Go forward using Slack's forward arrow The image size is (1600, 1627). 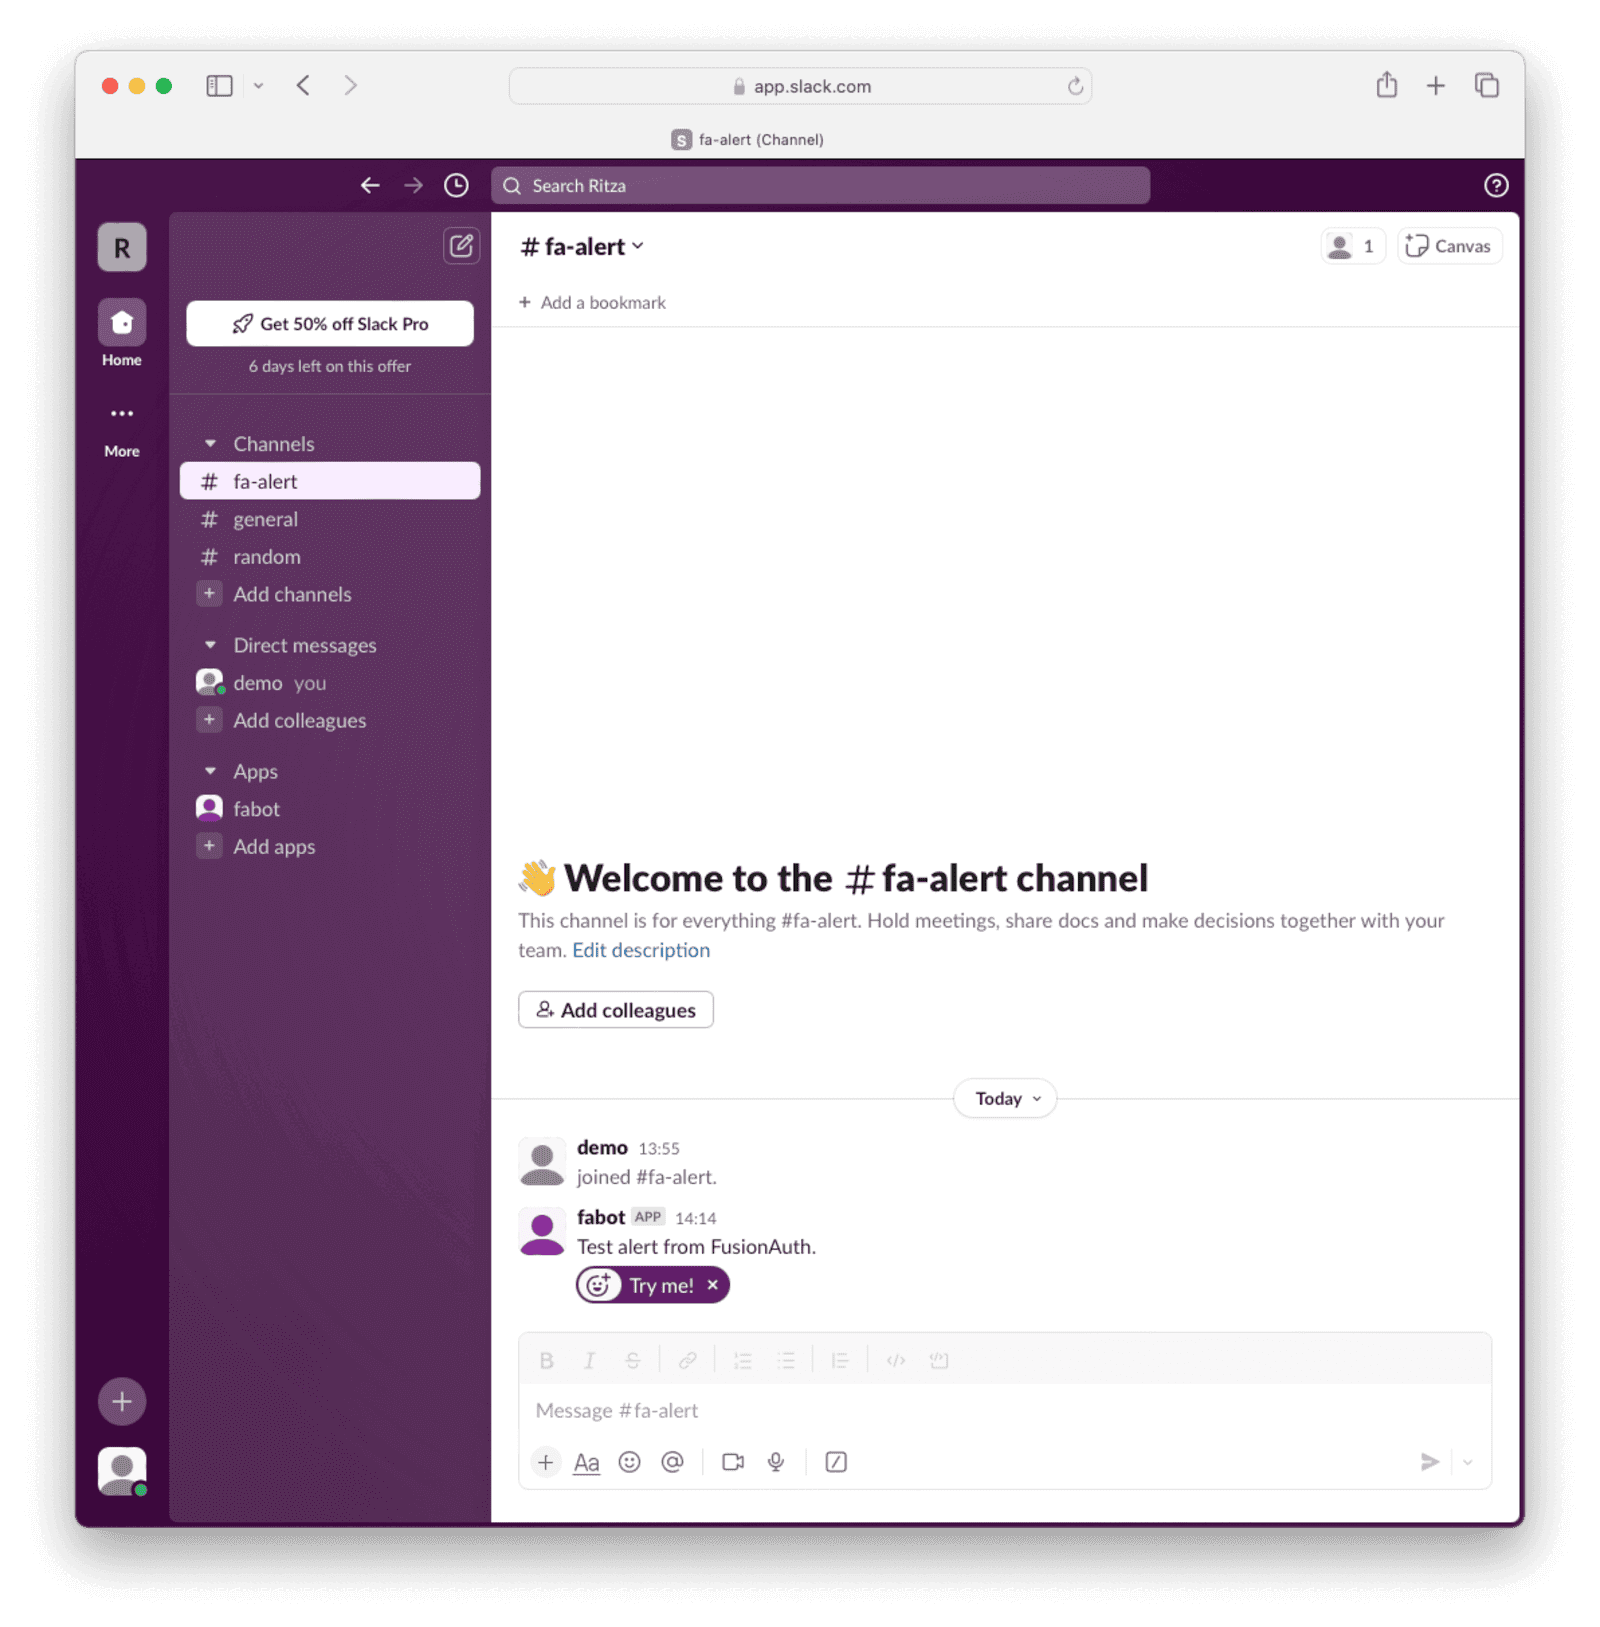point(413,185)
